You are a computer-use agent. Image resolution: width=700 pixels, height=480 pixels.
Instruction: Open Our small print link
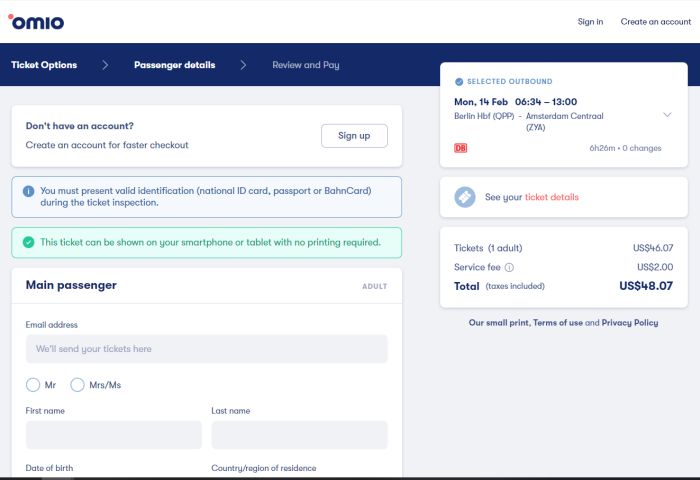coord(499,322)
